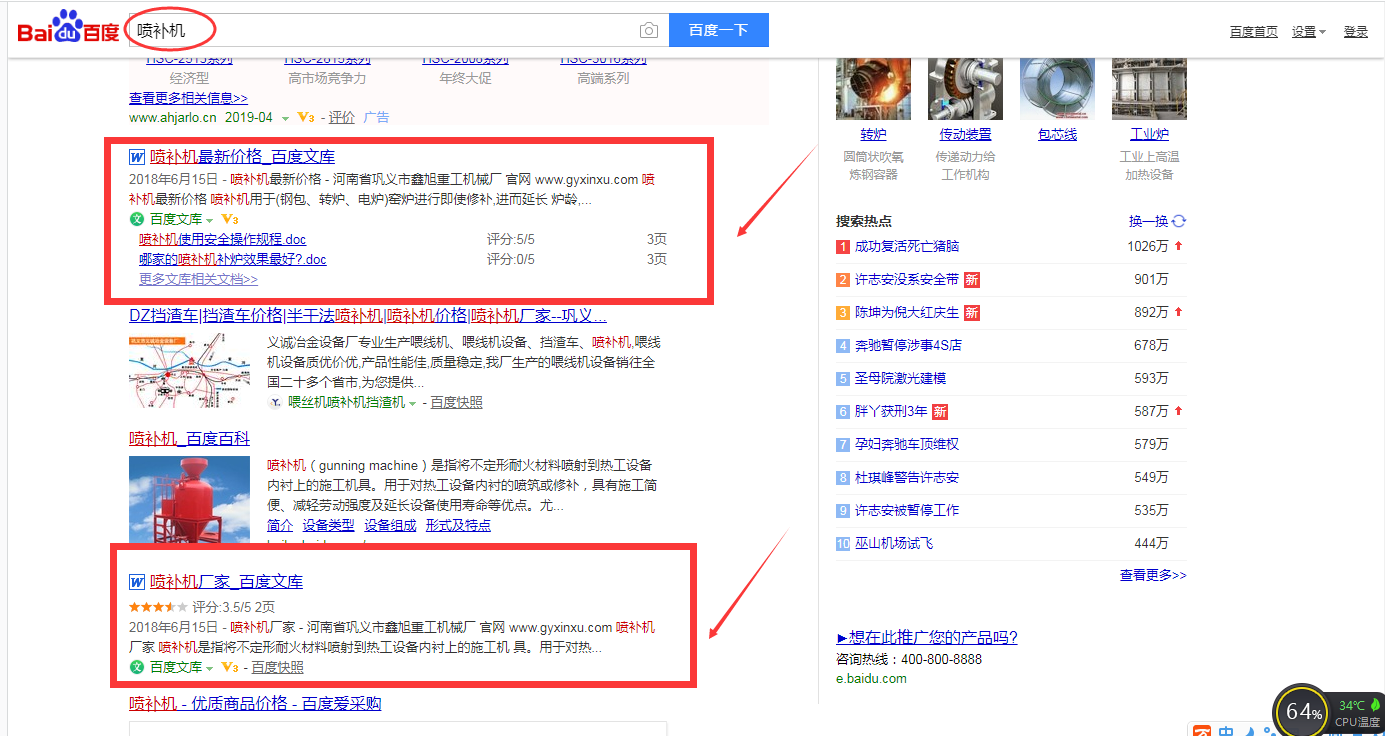1385x736 pixels.
Task: Click V3 badge next to www.ahjarlo.cn
Action: (x=306, y=118)
